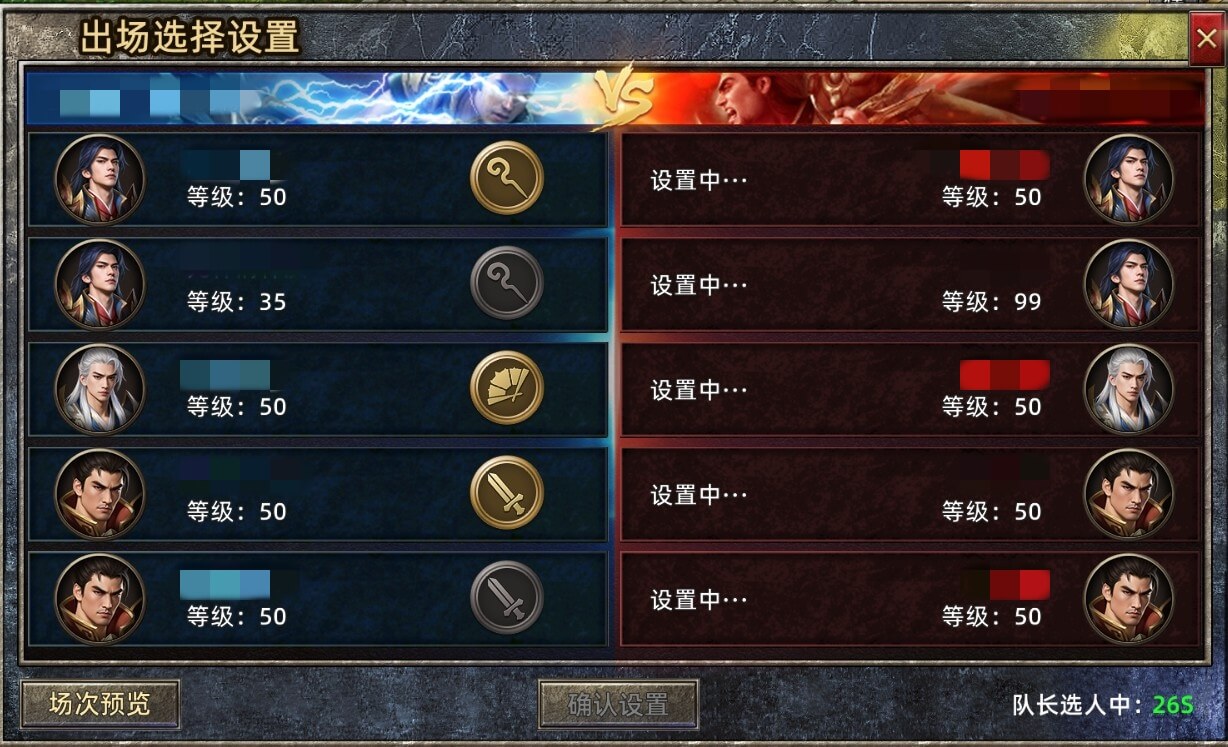Click enemy team's bottom-row warrior portrait
This screenshot has height=747, width=1228.
(x=1129, y=599)
